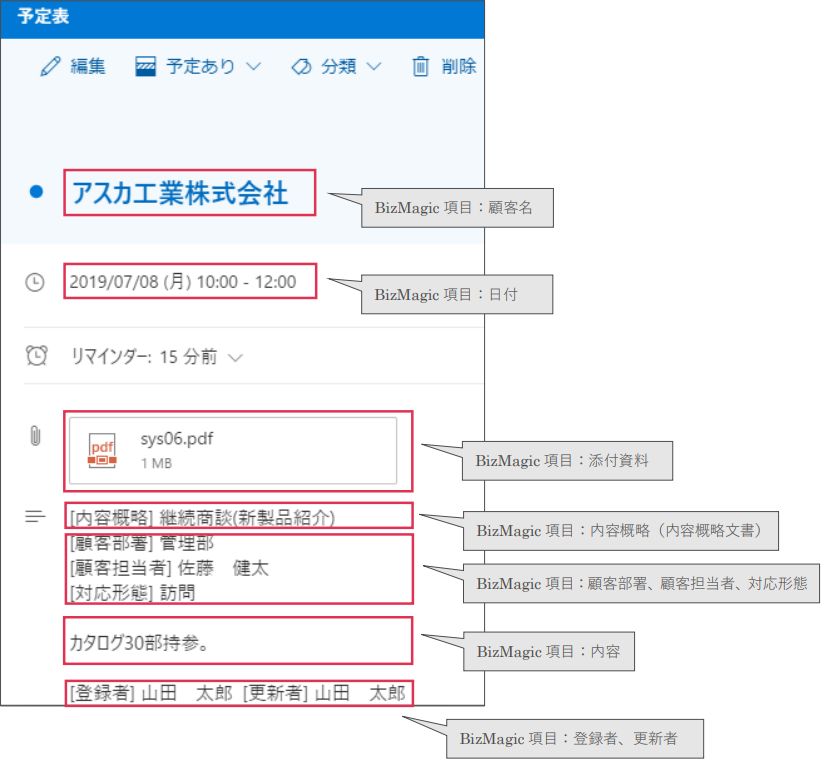The width and height of the screenshot is (825, 765).
Task: Click the 1 MB file size text
Action: [156, 463]
